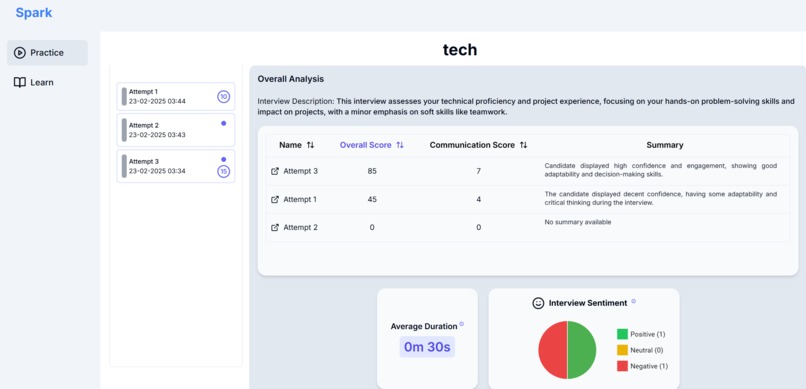
Task: Click the overall score 85 cell
Action: [372, 171]
